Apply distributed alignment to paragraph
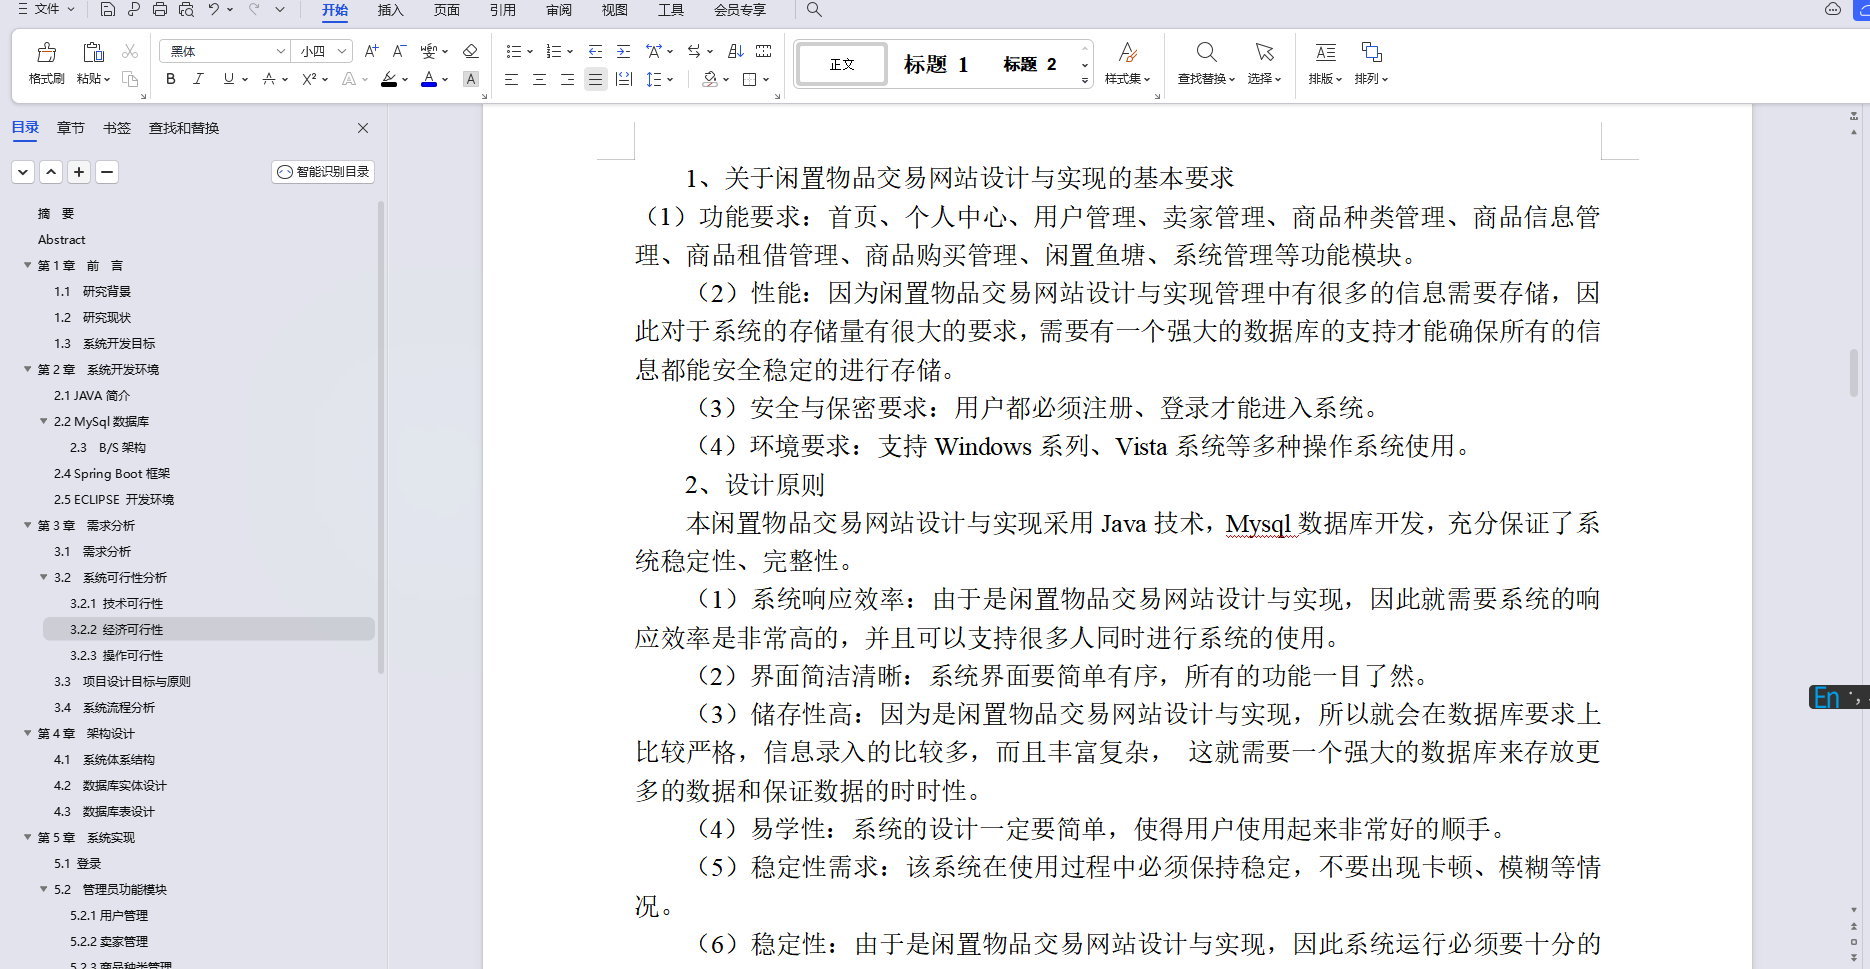Image resolution: width=1870 pixels, height=969 pixels. click(x=624, y=79)
